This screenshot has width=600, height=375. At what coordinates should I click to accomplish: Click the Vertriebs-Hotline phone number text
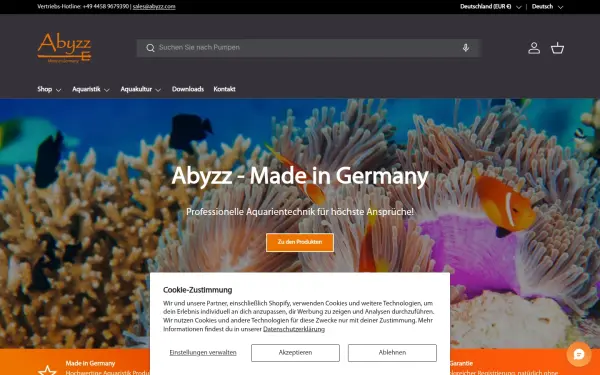83,7
